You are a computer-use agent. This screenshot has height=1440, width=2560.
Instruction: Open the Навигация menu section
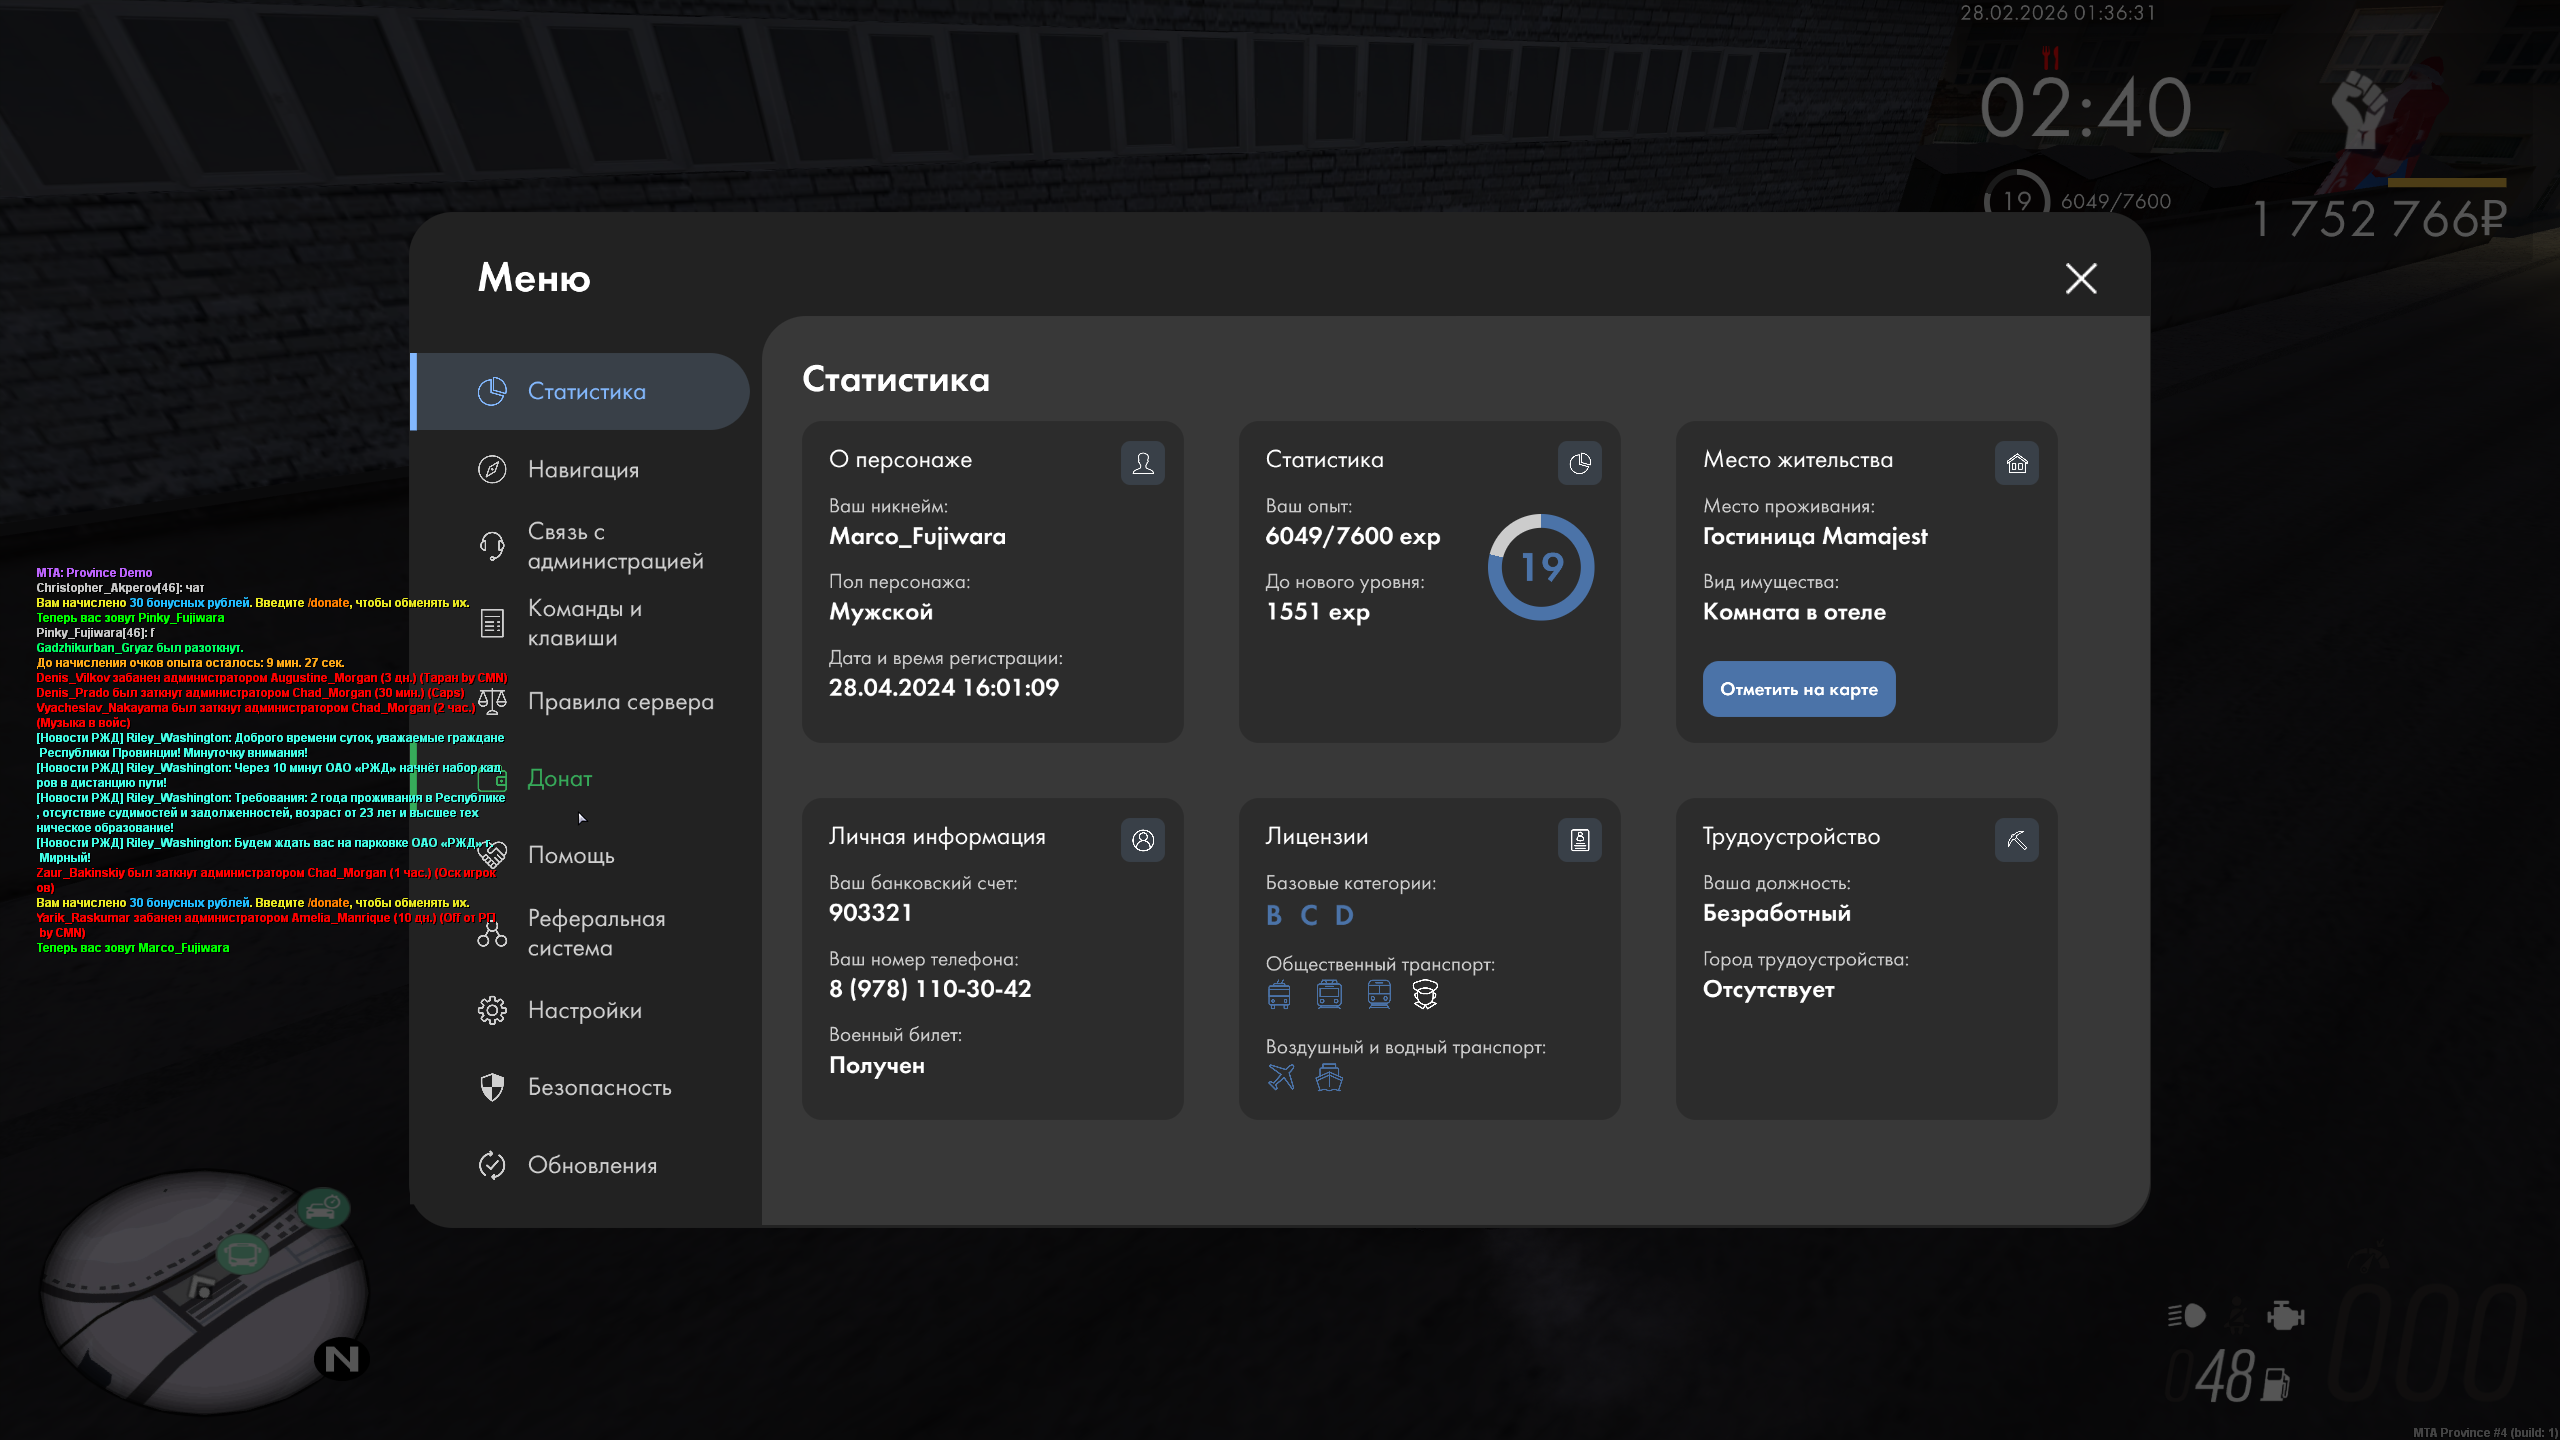click(x=583, y=469)
